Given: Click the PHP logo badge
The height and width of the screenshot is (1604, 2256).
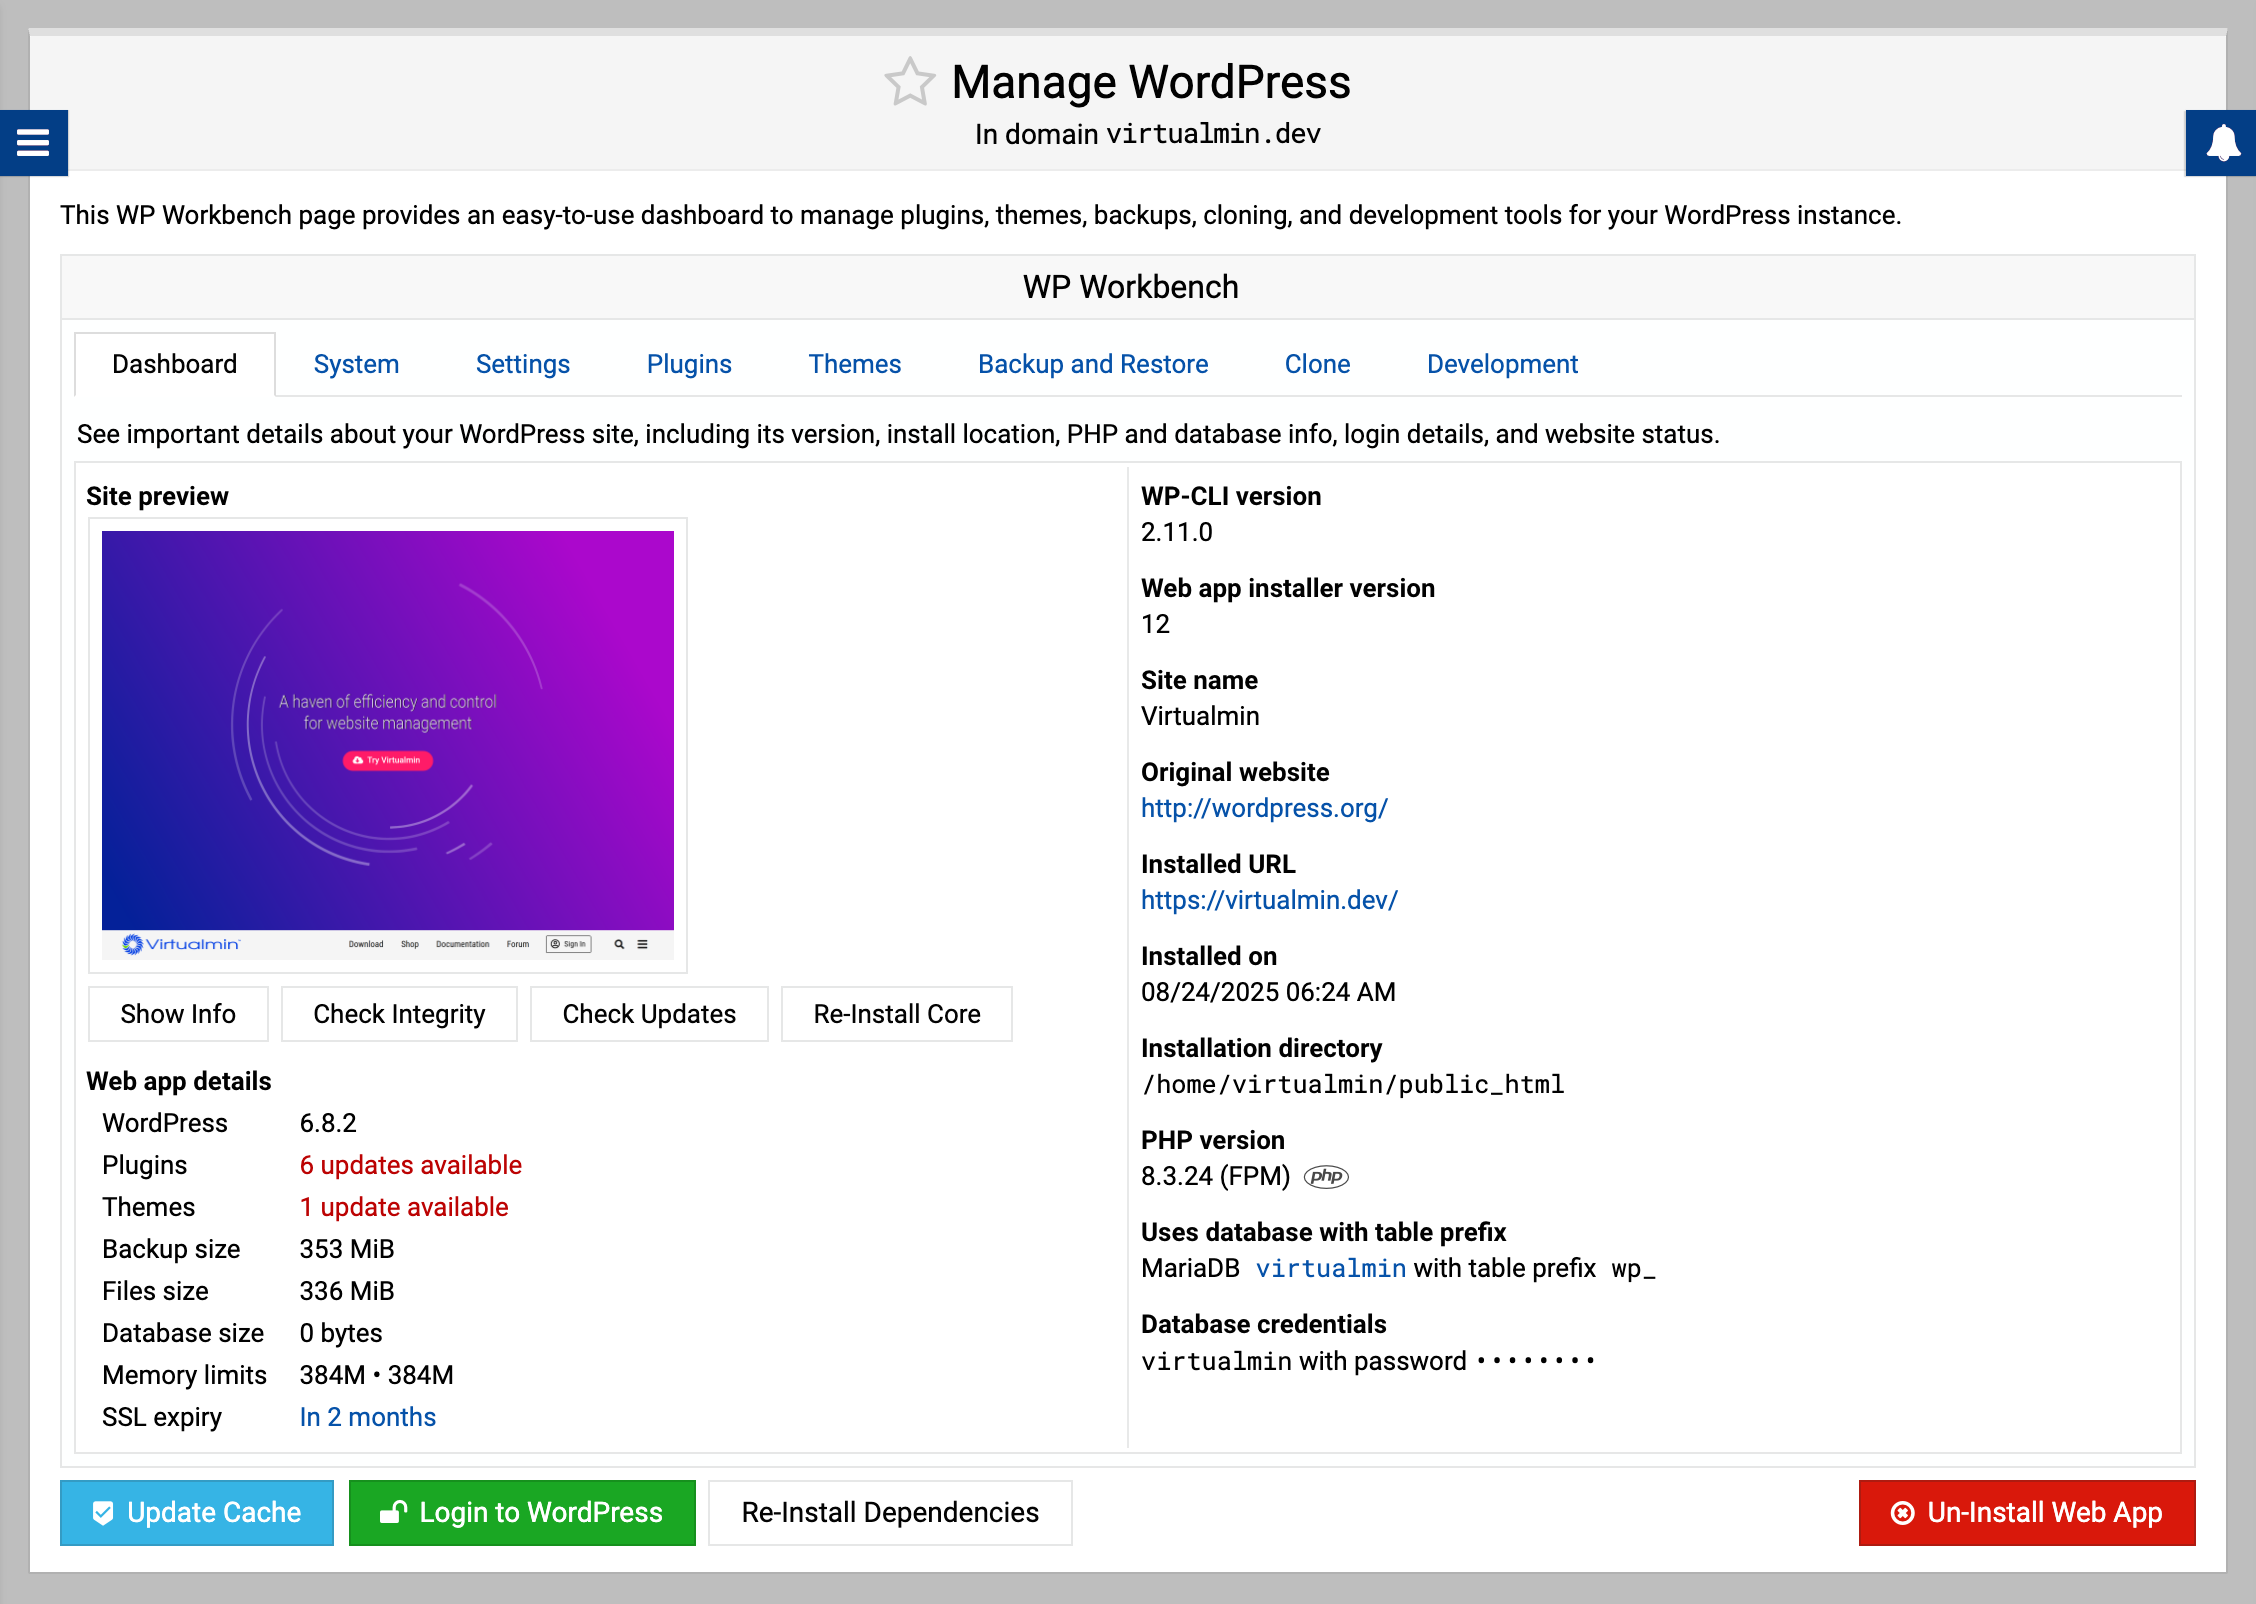Looking at the screenshot, I should 1327,1177.
